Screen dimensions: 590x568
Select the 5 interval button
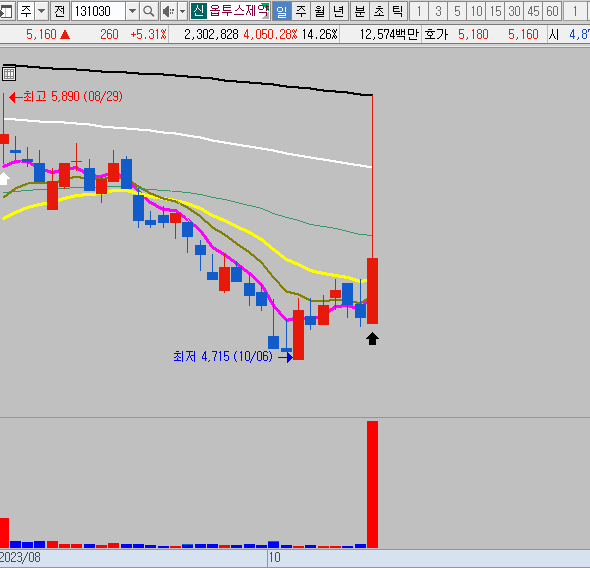[x=457, y=11]
